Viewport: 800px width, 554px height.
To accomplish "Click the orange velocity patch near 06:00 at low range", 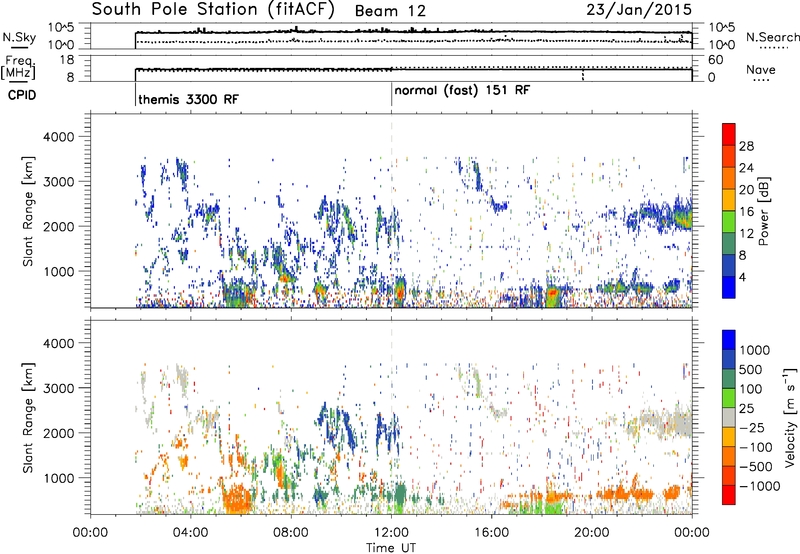I will click(237, 497).
